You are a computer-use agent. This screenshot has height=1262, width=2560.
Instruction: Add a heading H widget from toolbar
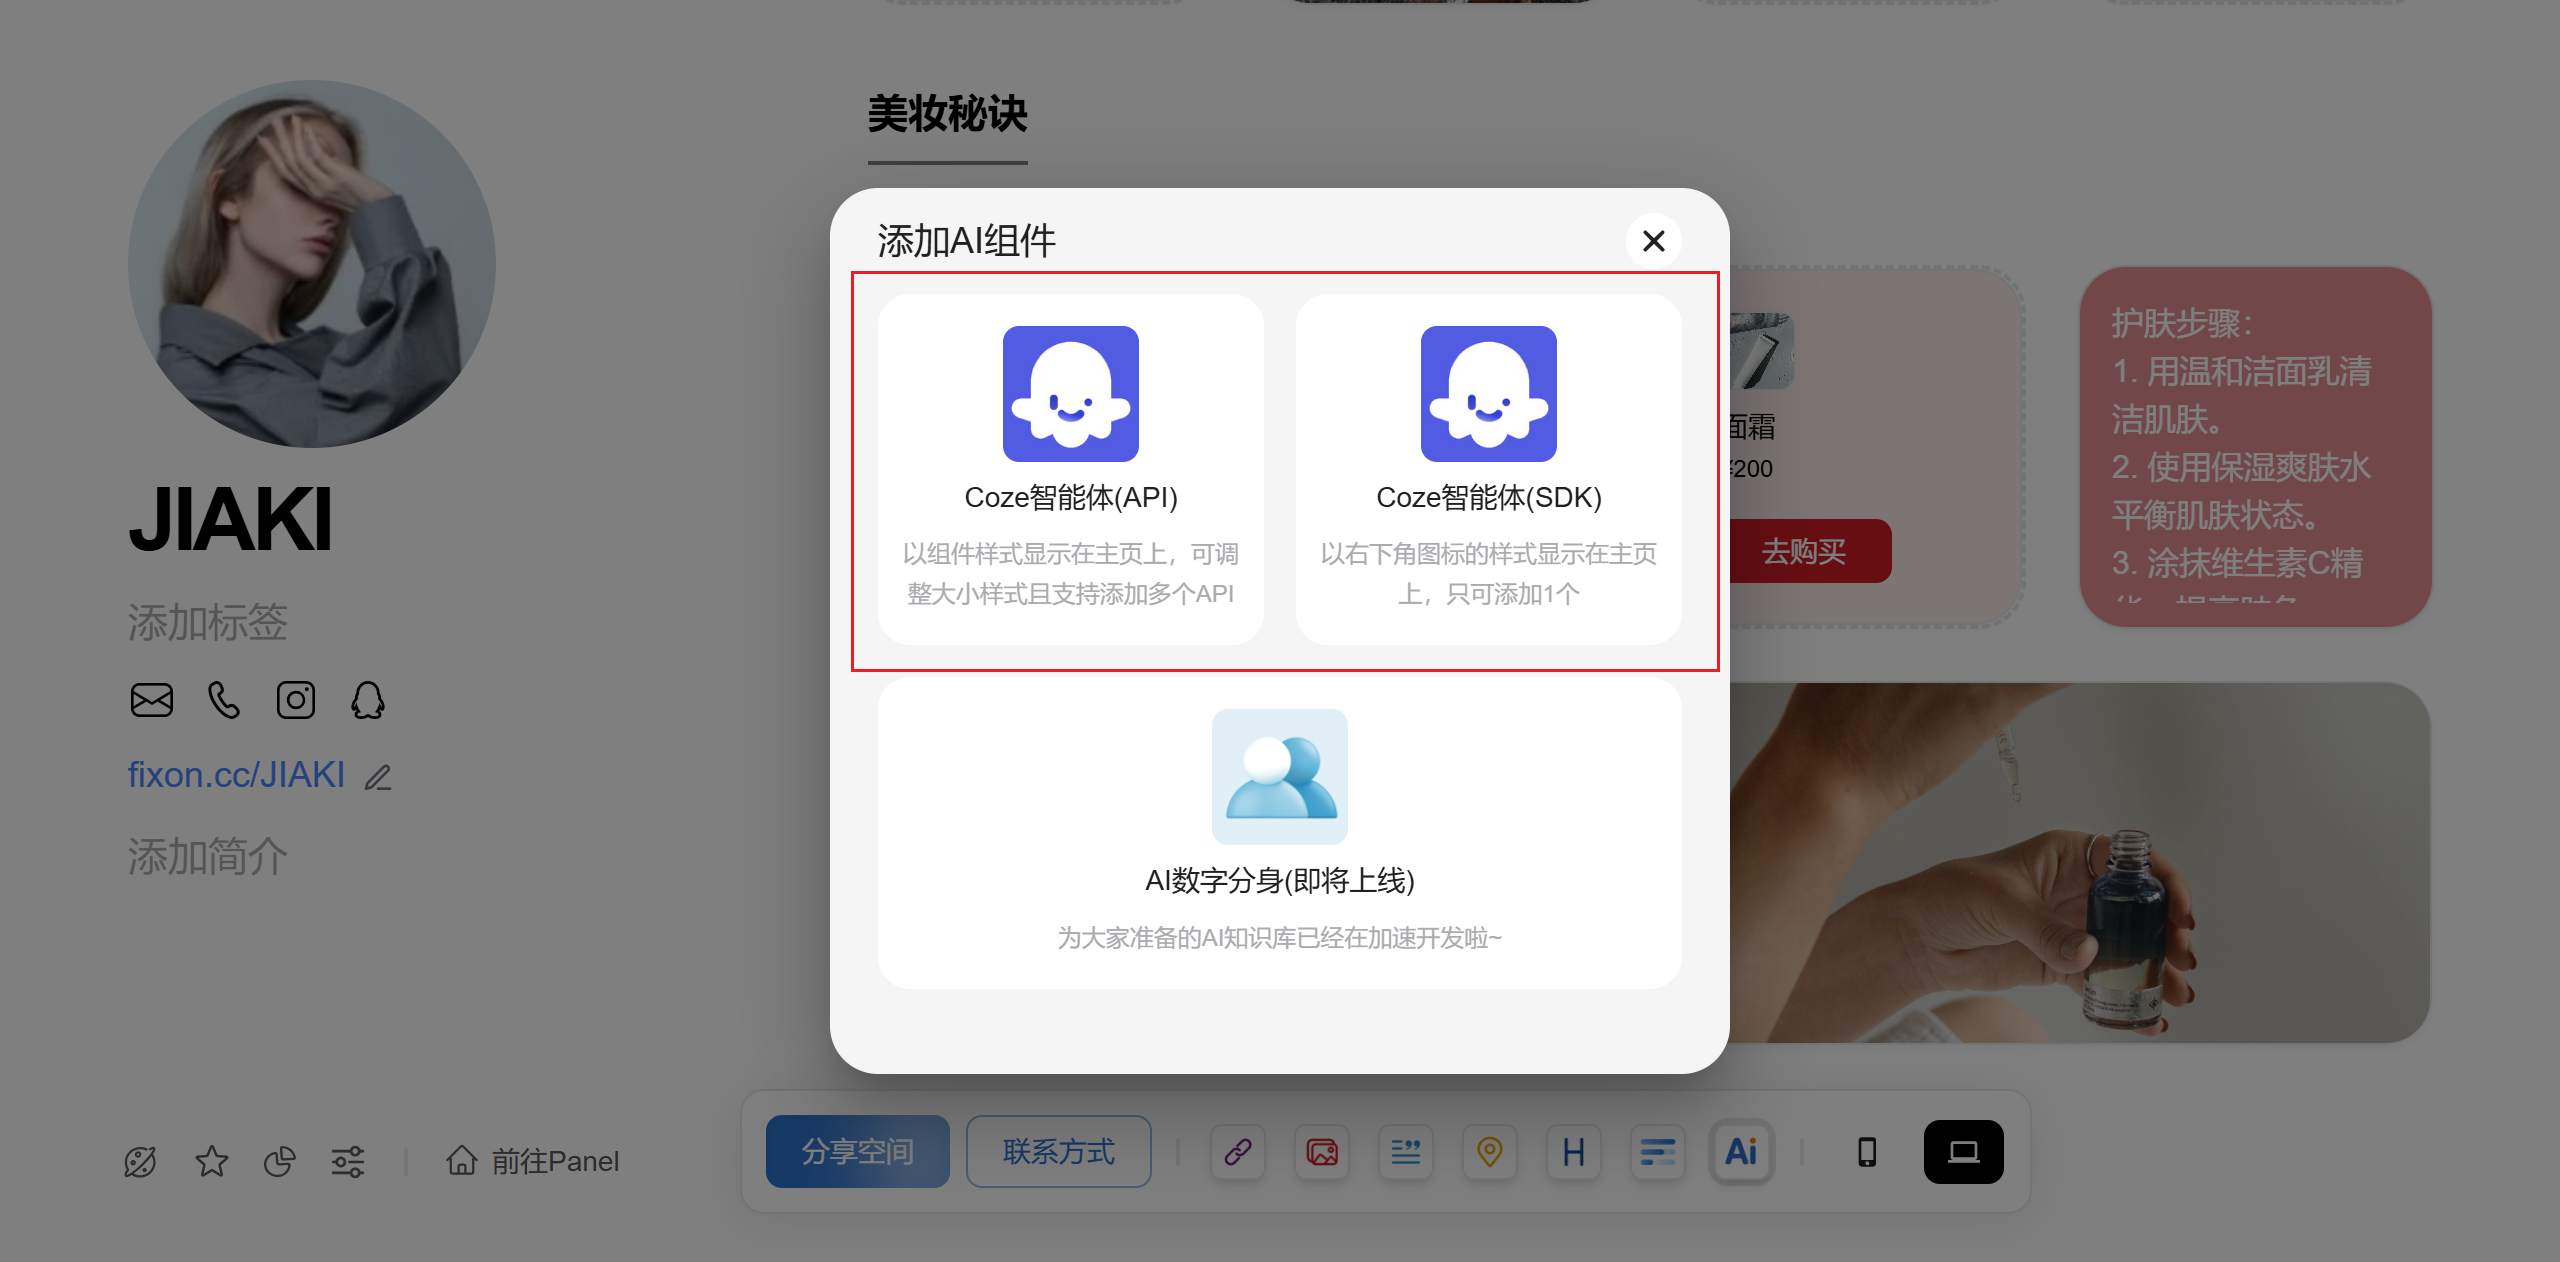click(x=1574, y=1152)
